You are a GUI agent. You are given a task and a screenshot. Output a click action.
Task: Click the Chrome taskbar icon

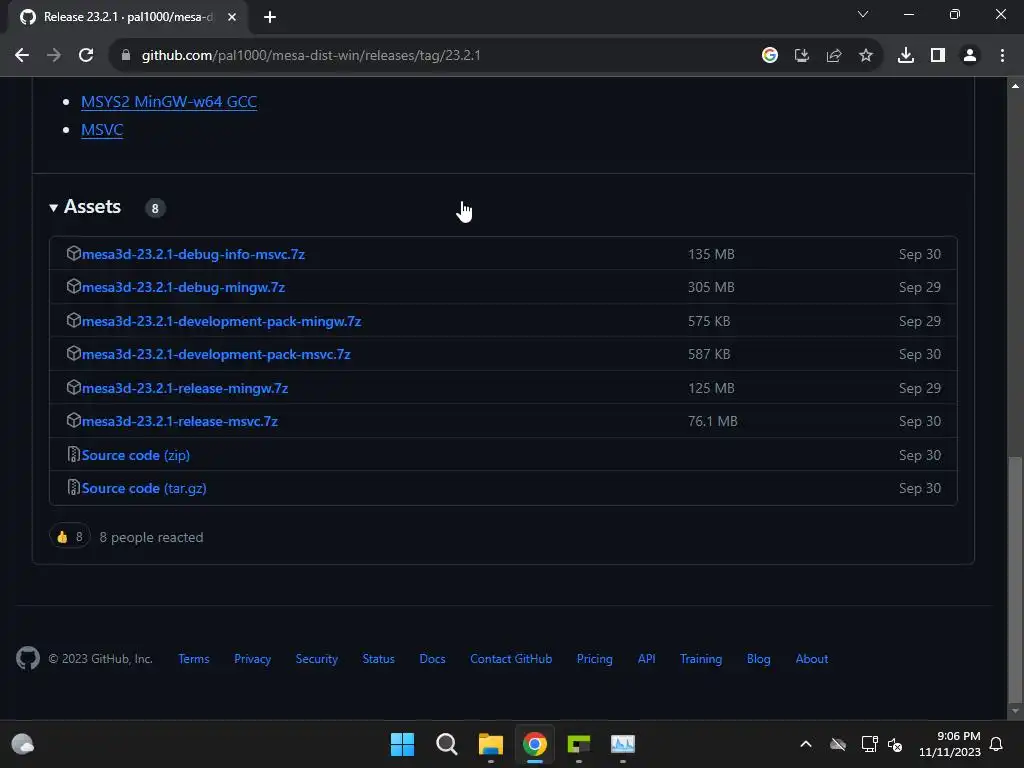[535, 744]
